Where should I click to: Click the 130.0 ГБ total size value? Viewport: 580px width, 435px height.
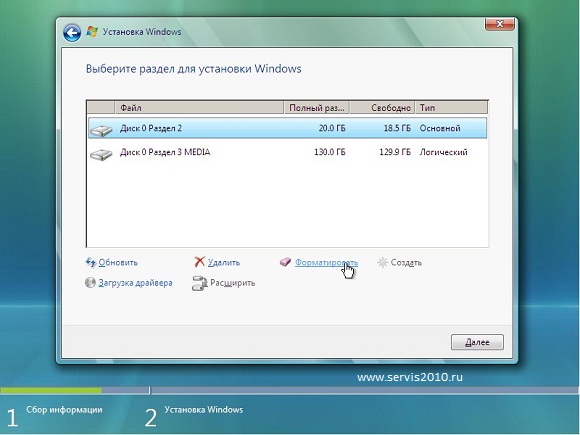tap(330, 152)
